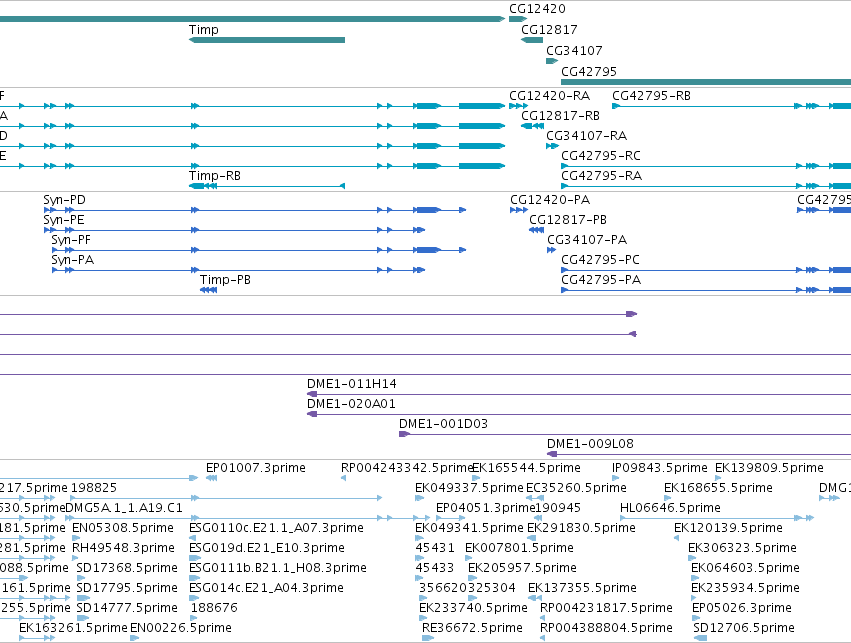Select transcript CG12420-RA
Image resolution: width=851 pixels, height=643 pixels.
coord(518,106)
